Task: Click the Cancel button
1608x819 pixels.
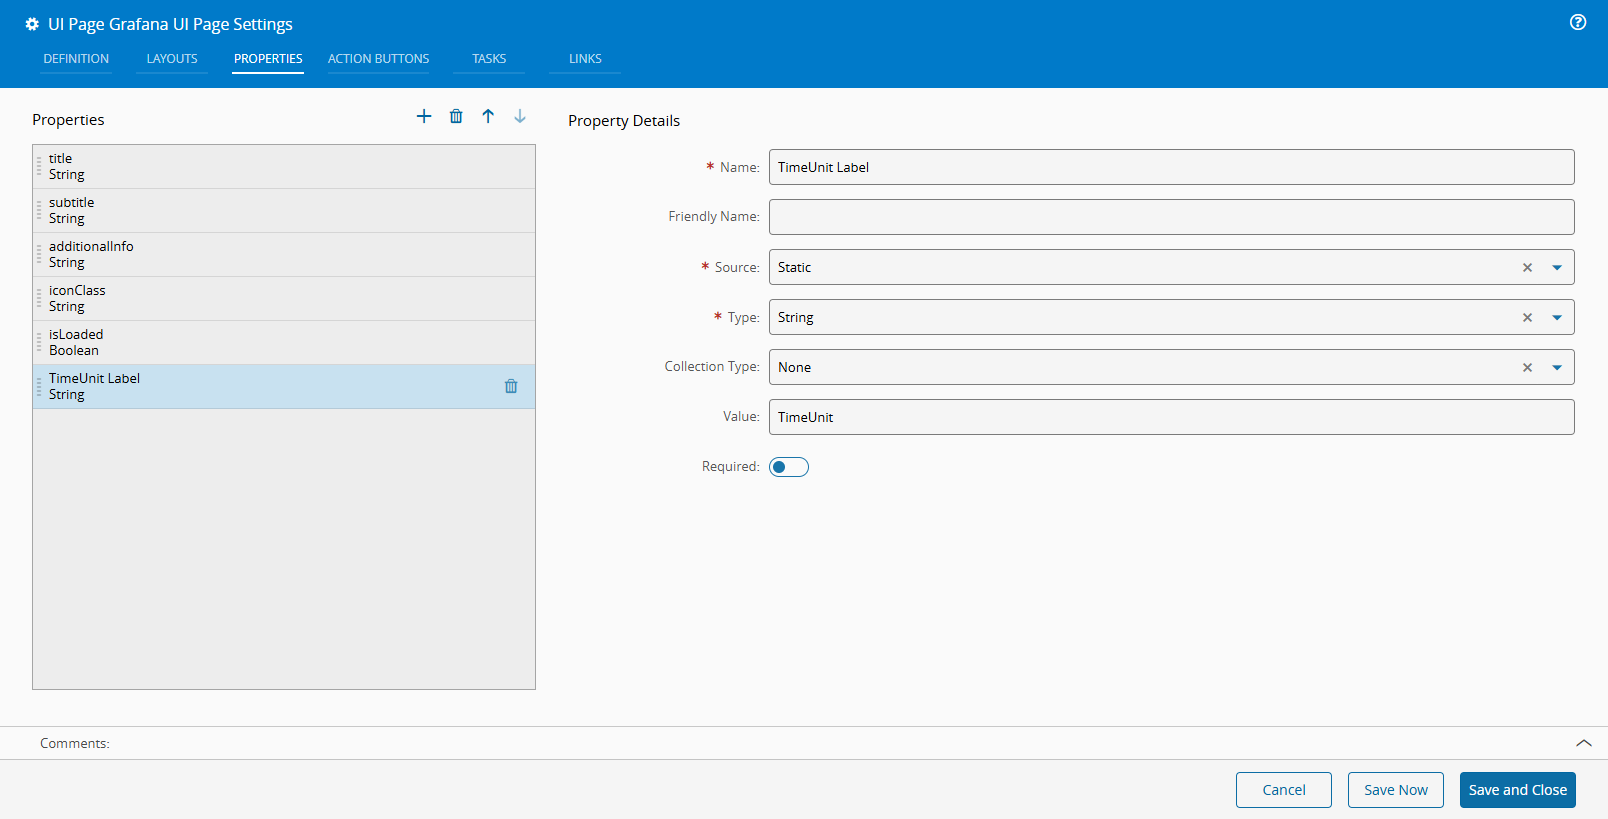Action: click(x=1283, y=790)
